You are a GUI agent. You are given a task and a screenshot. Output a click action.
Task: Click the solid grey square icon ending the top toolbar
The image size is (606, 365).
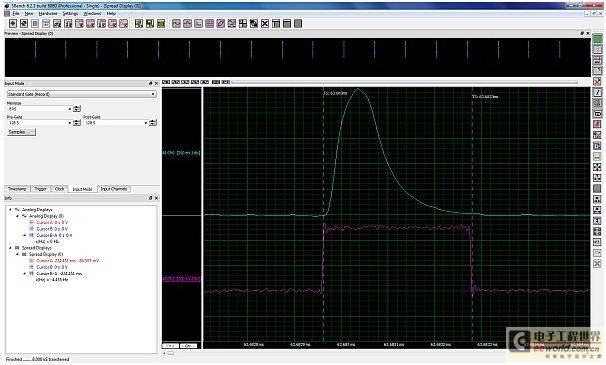point(298,24)
